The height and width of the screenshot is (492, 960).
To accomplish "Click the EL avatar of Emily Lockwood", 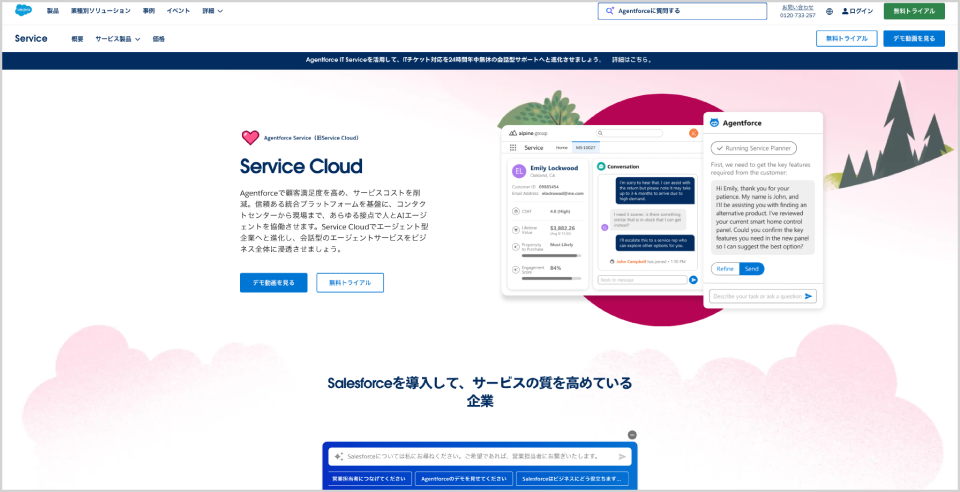I will 519,171.
